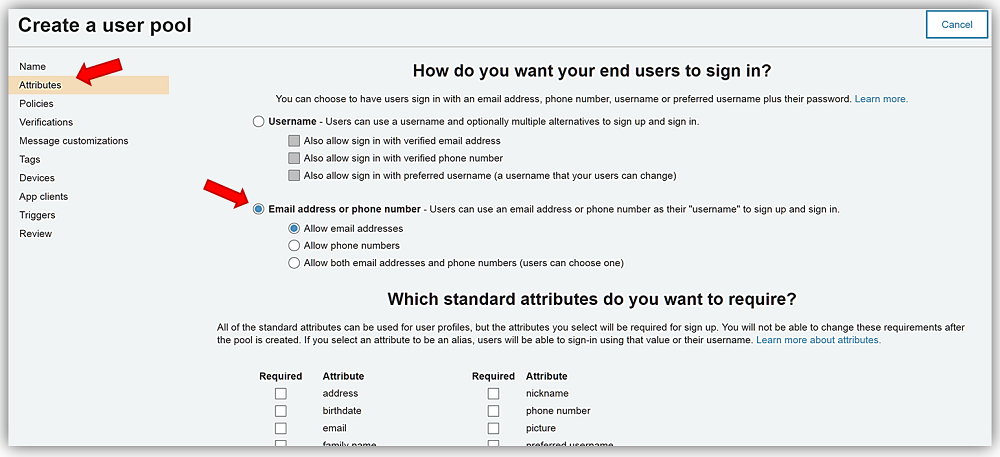Choose Allow phone numbers radio option
Viewport: 1000px width, 457px height.
(x=294, y=245)
